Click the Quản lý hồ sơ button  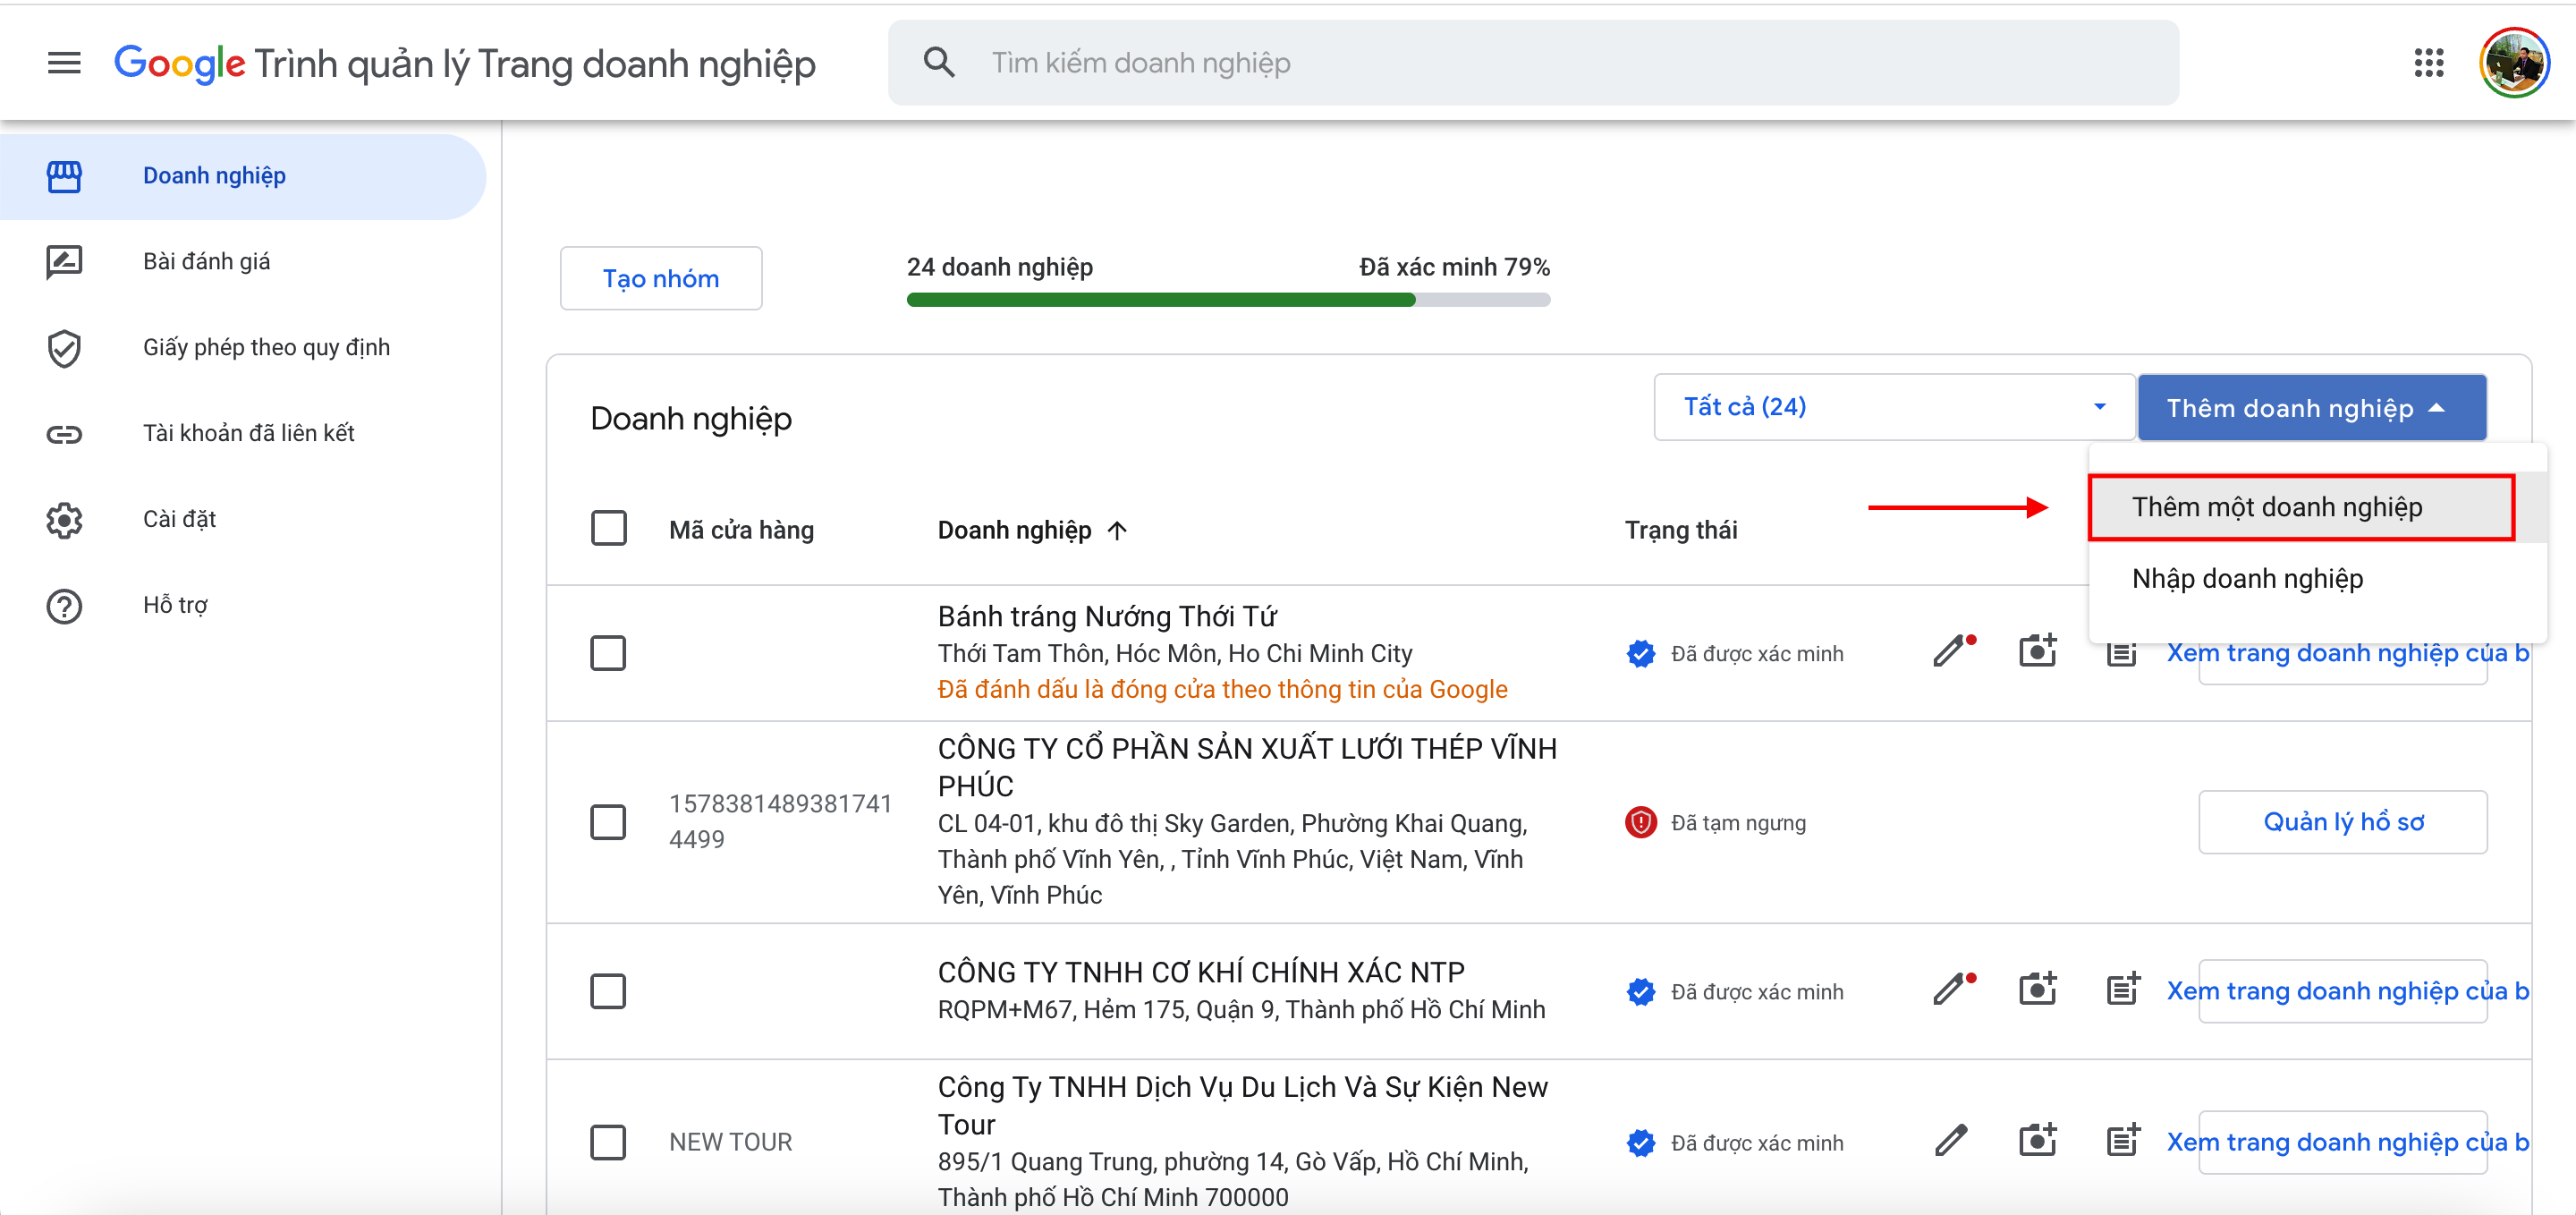(2342, 822)
